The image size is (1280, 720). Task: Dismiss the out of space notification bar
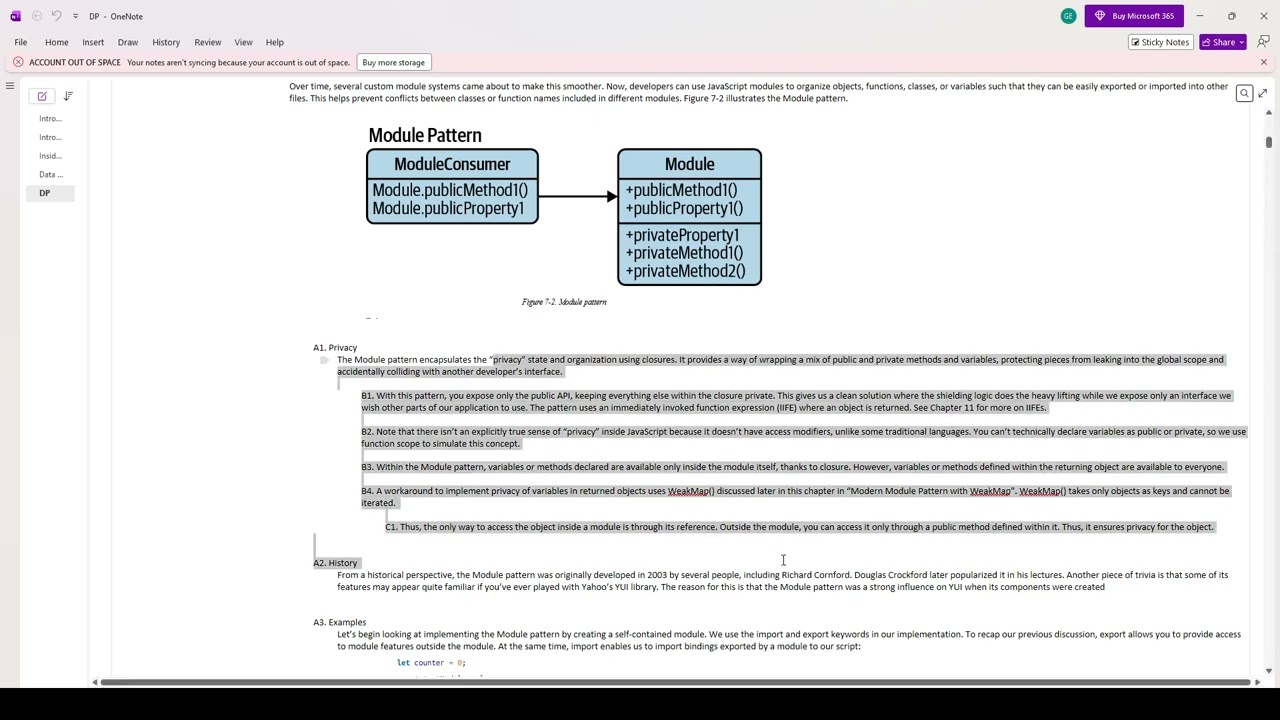click(1264, 62)
